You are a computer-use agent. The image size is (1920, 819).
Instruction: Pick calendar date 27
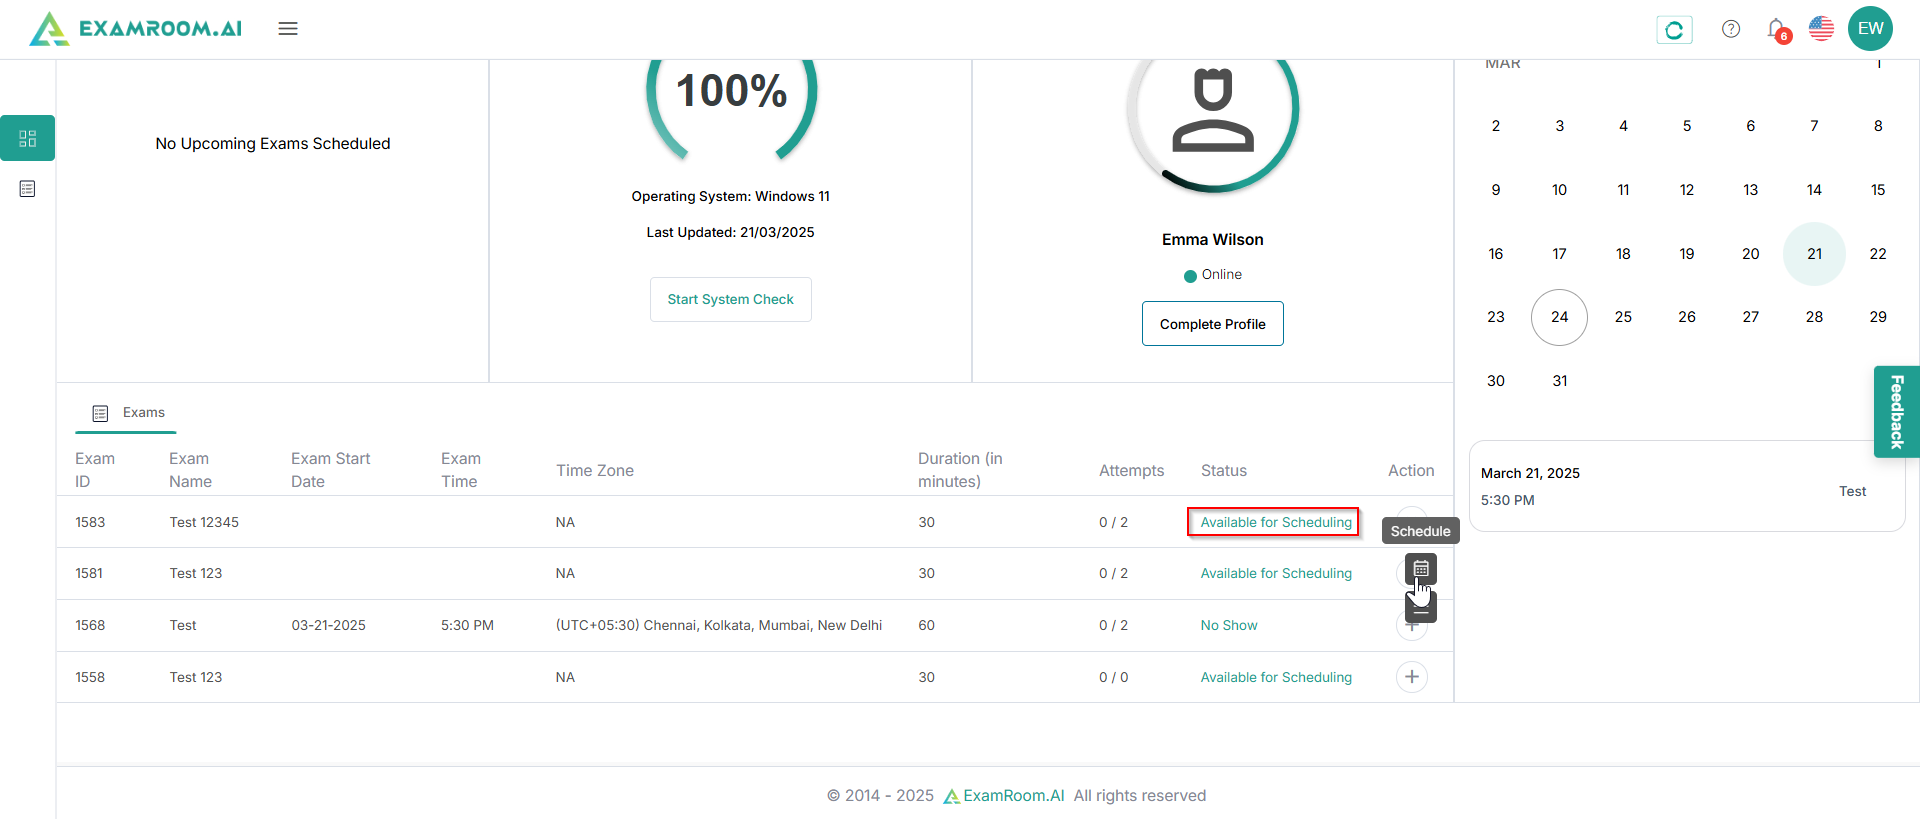pos(1751,317)
